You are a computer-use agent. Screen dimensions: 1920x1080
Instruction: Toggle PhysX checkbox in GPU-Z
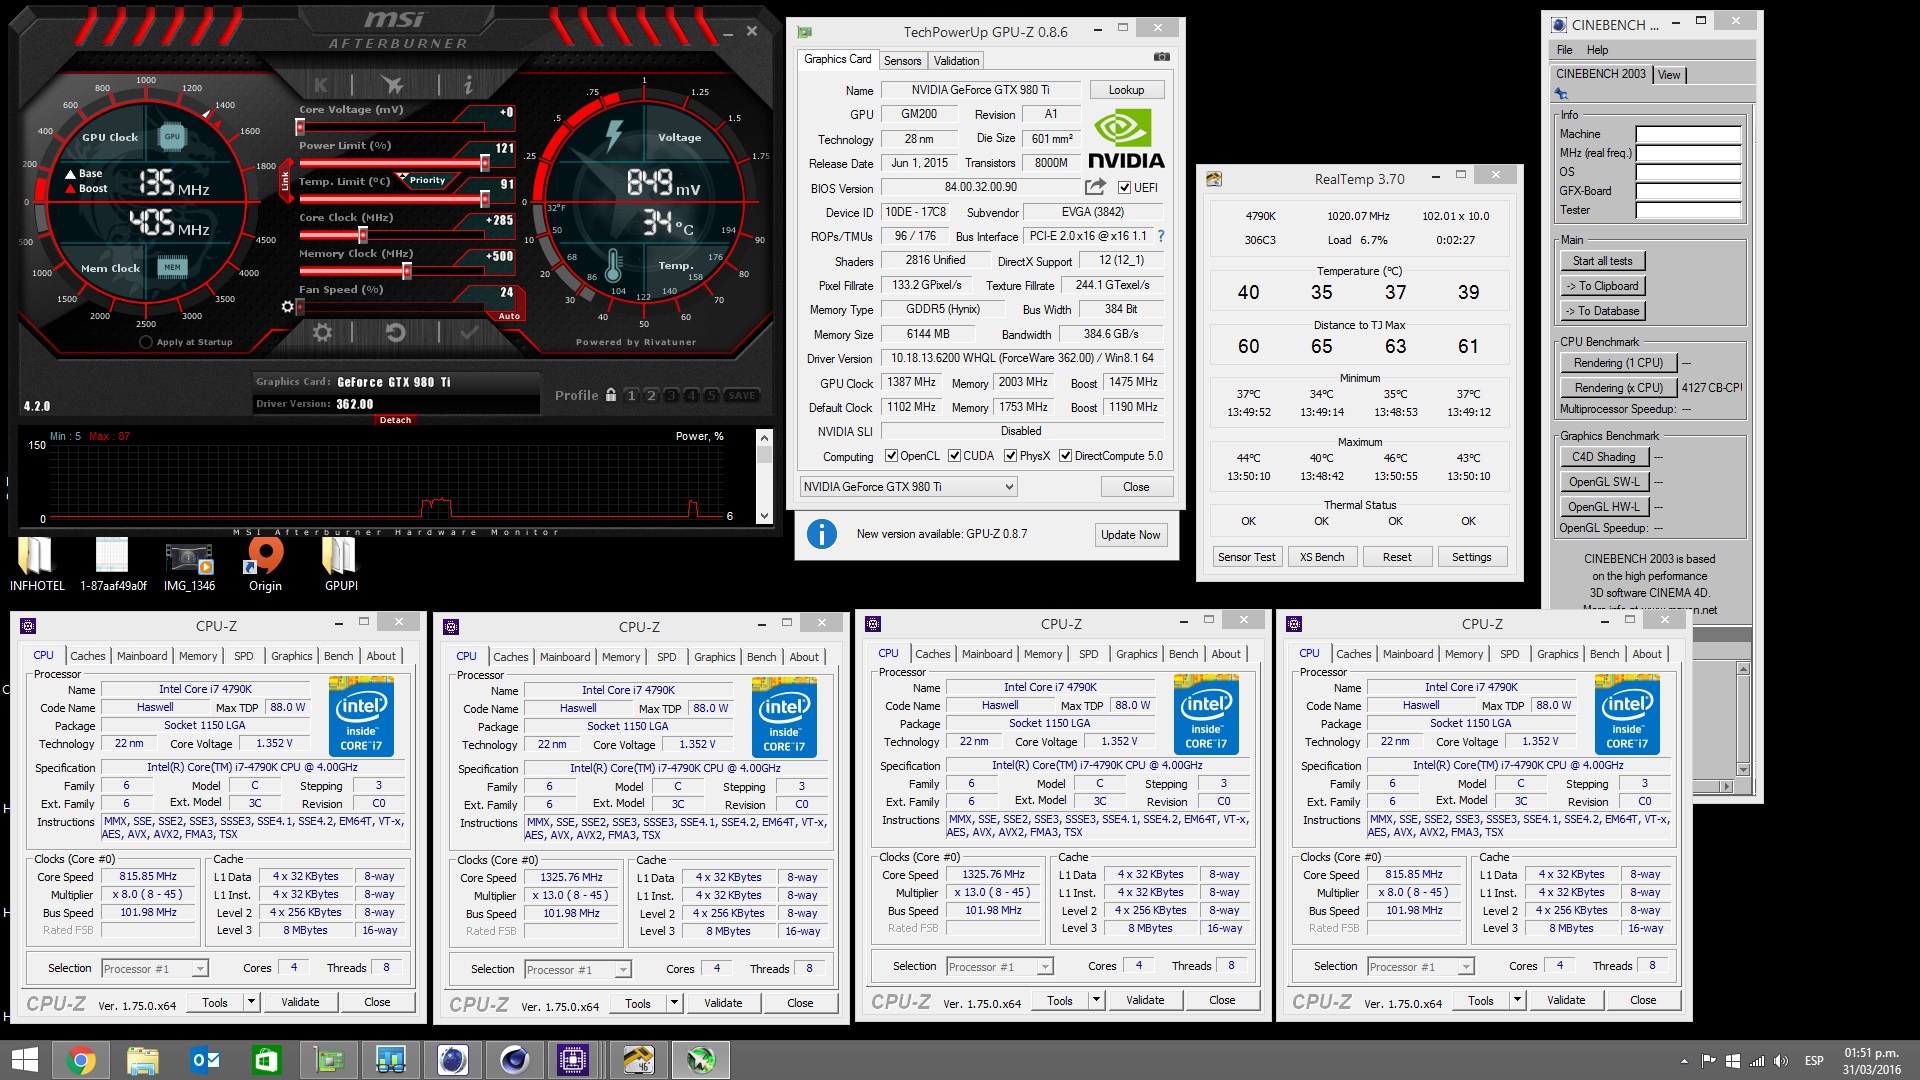(1010, 456)
